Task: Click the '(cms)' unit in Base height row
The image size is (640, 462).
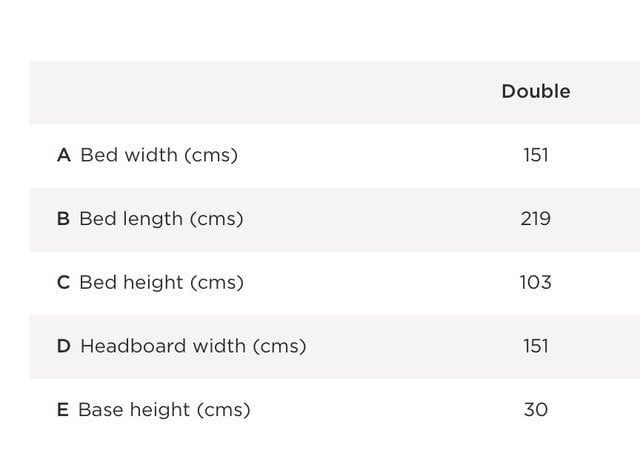Action: click(x=223, y=410)
